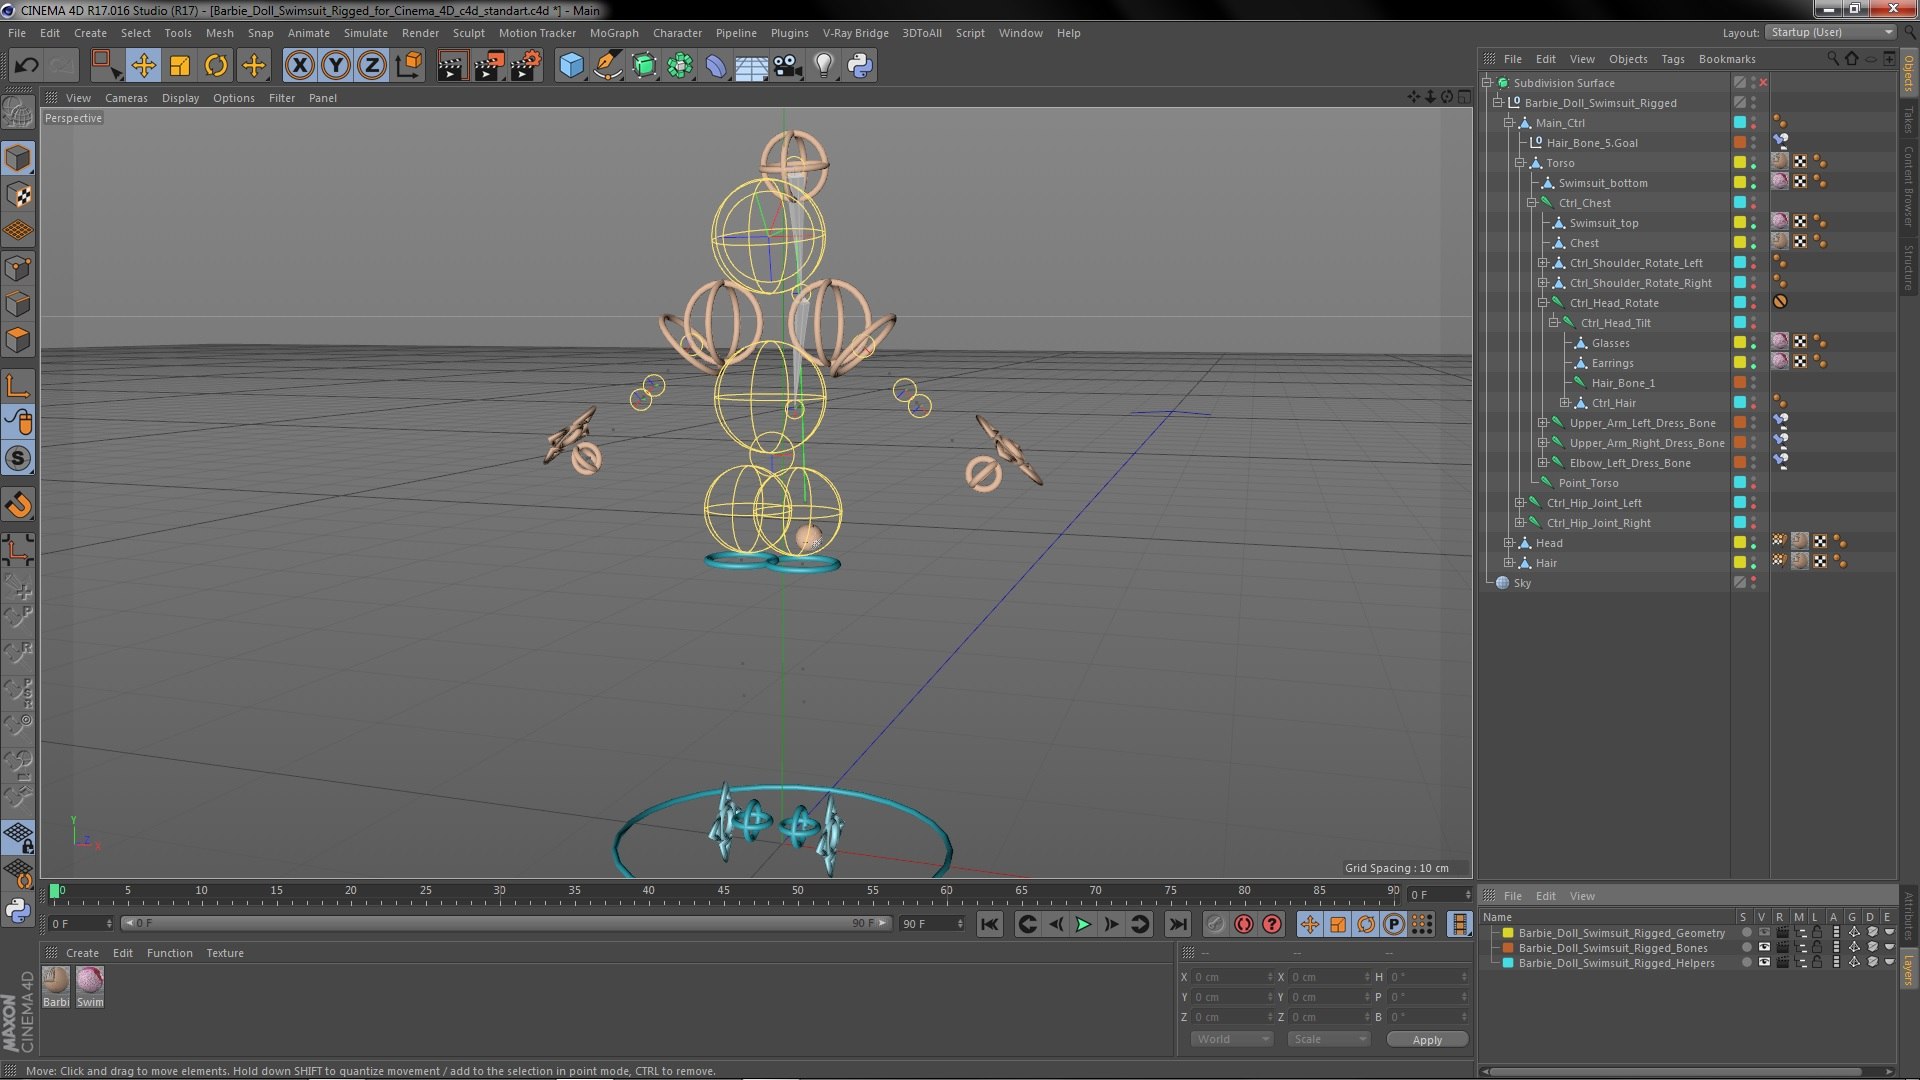Switch to Model mode in left palette
The height and width of the screenshot is (1080, 1920).
pyautogui.click(x=18, y=158)
